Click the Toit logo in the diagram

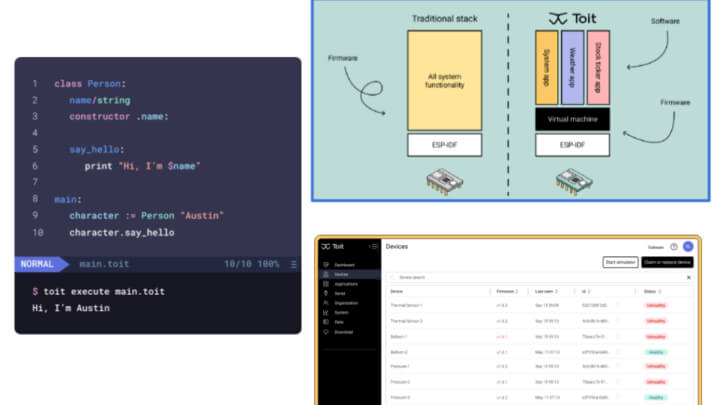(x=572, y=18)
